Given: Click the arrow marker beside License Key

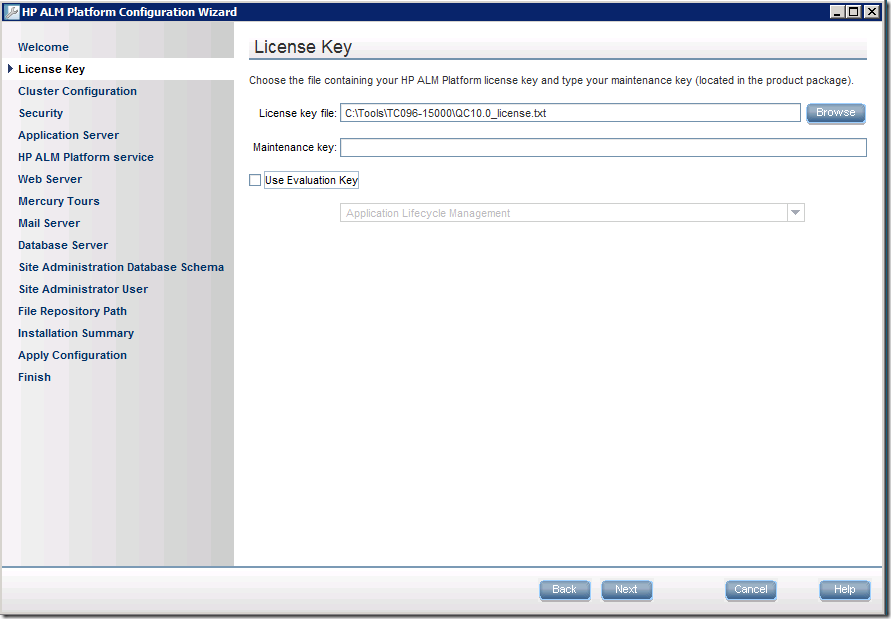Looking at the screenshot, I should [x=10, y=69].
